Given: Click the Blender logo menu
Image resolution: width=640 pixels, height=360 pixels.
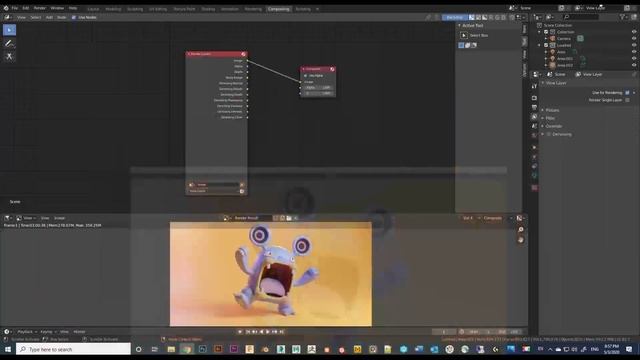Looking at the screenshot, I should pos(6,8).
